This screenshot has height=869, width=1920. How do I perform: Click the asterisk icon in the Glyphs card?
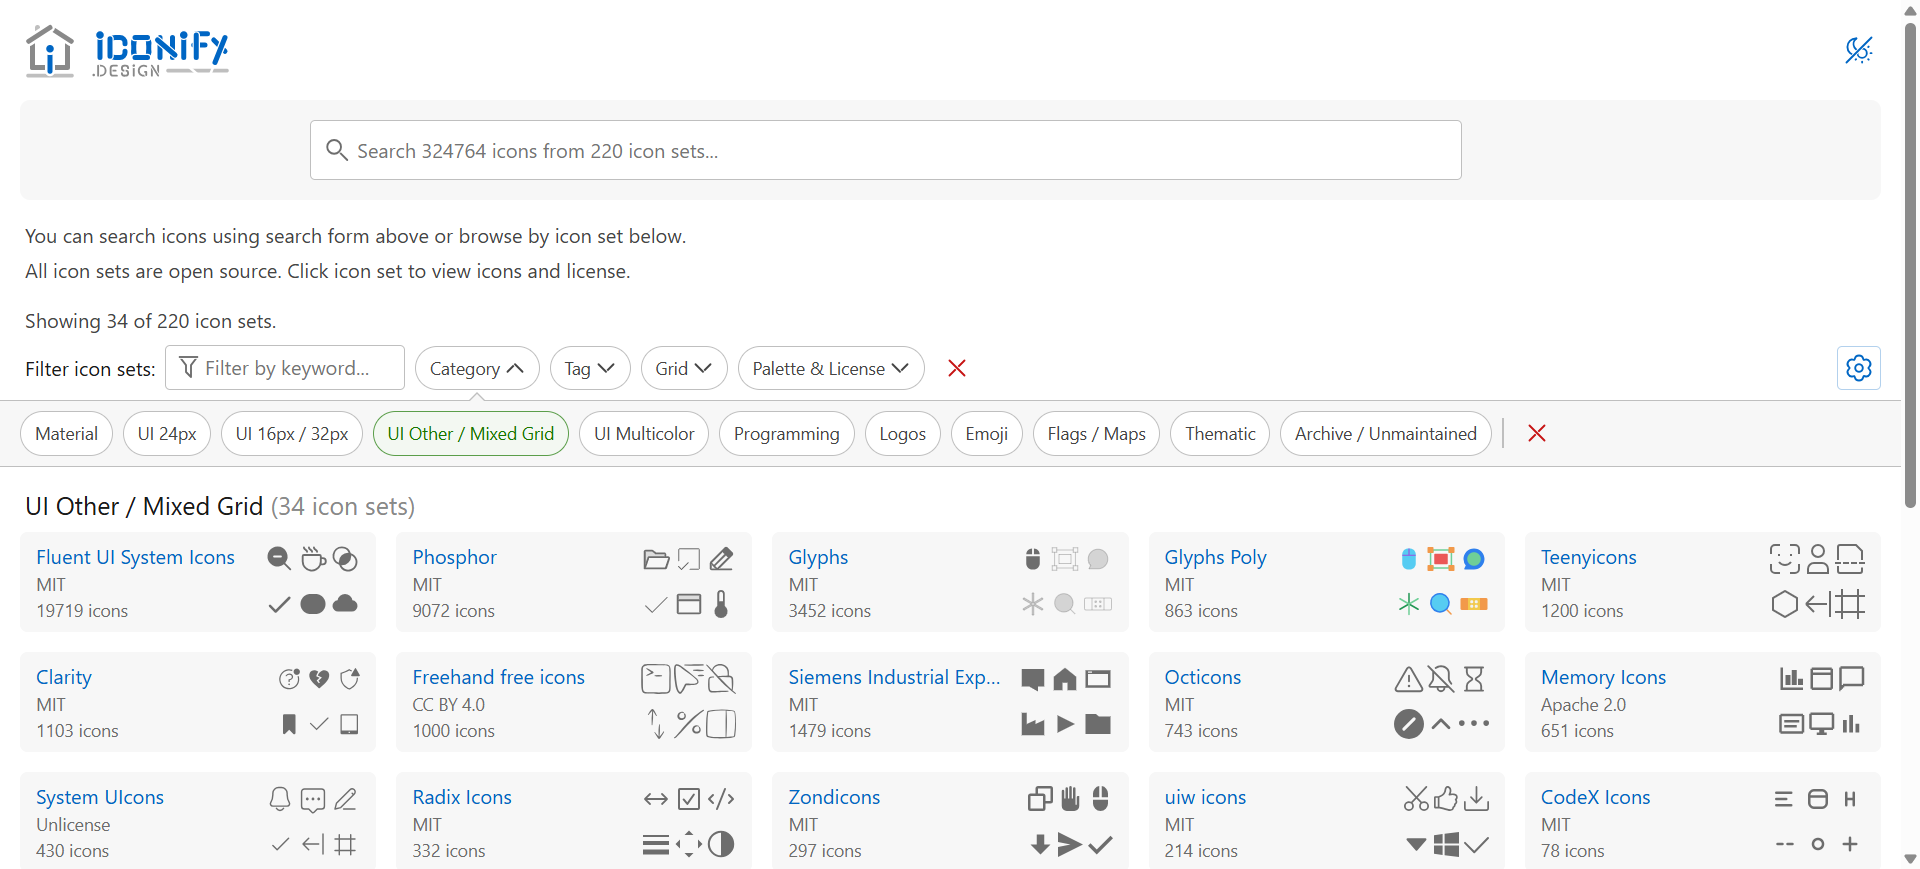pyautogui.click(x=1032, y=604)
